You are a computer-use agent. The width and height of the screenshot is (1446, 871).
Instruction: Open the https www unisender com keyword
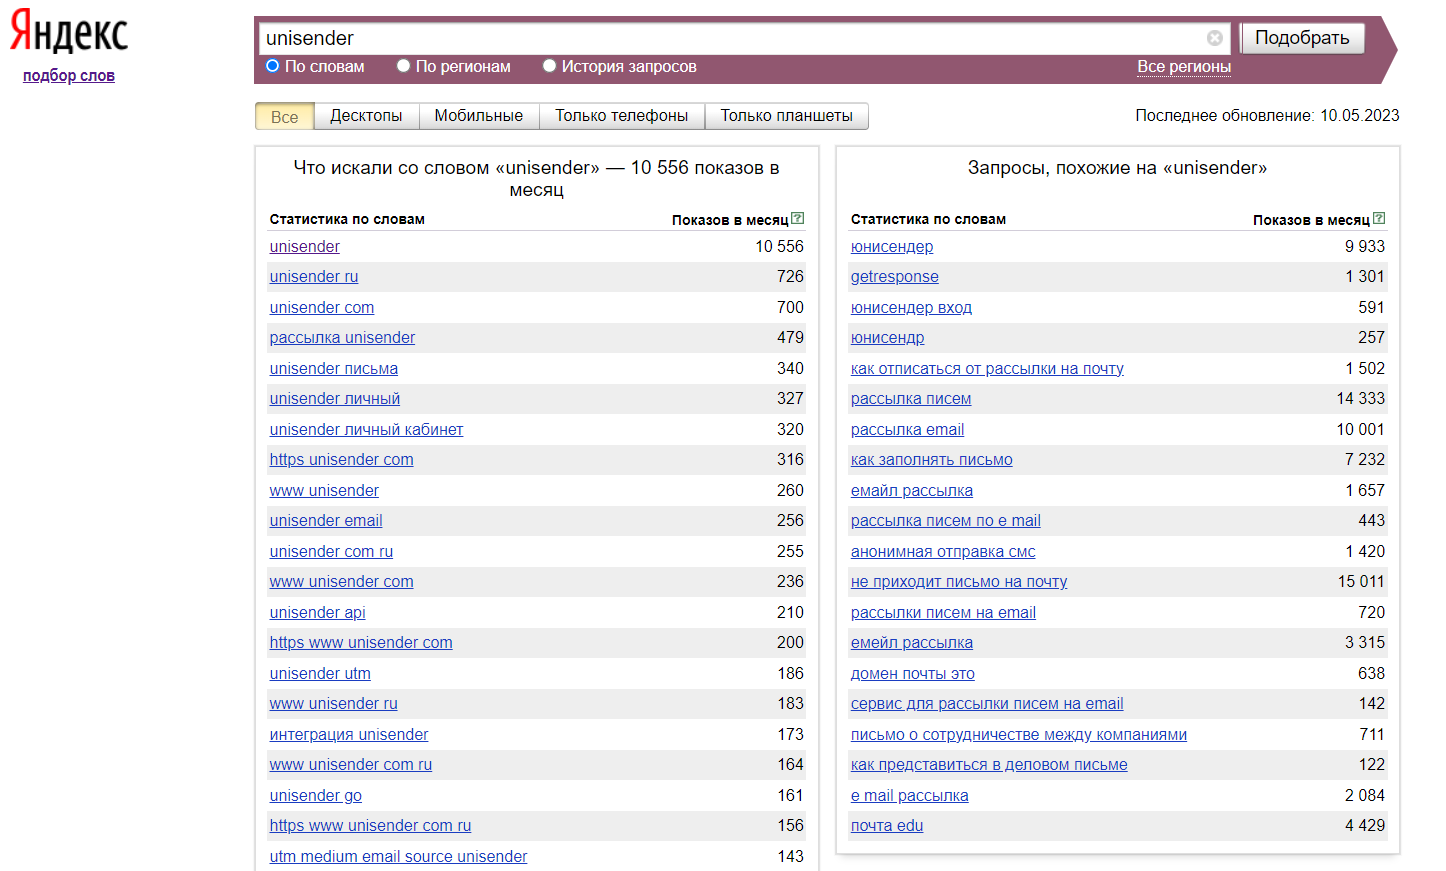pyautogui.click(x=361, y=643)
